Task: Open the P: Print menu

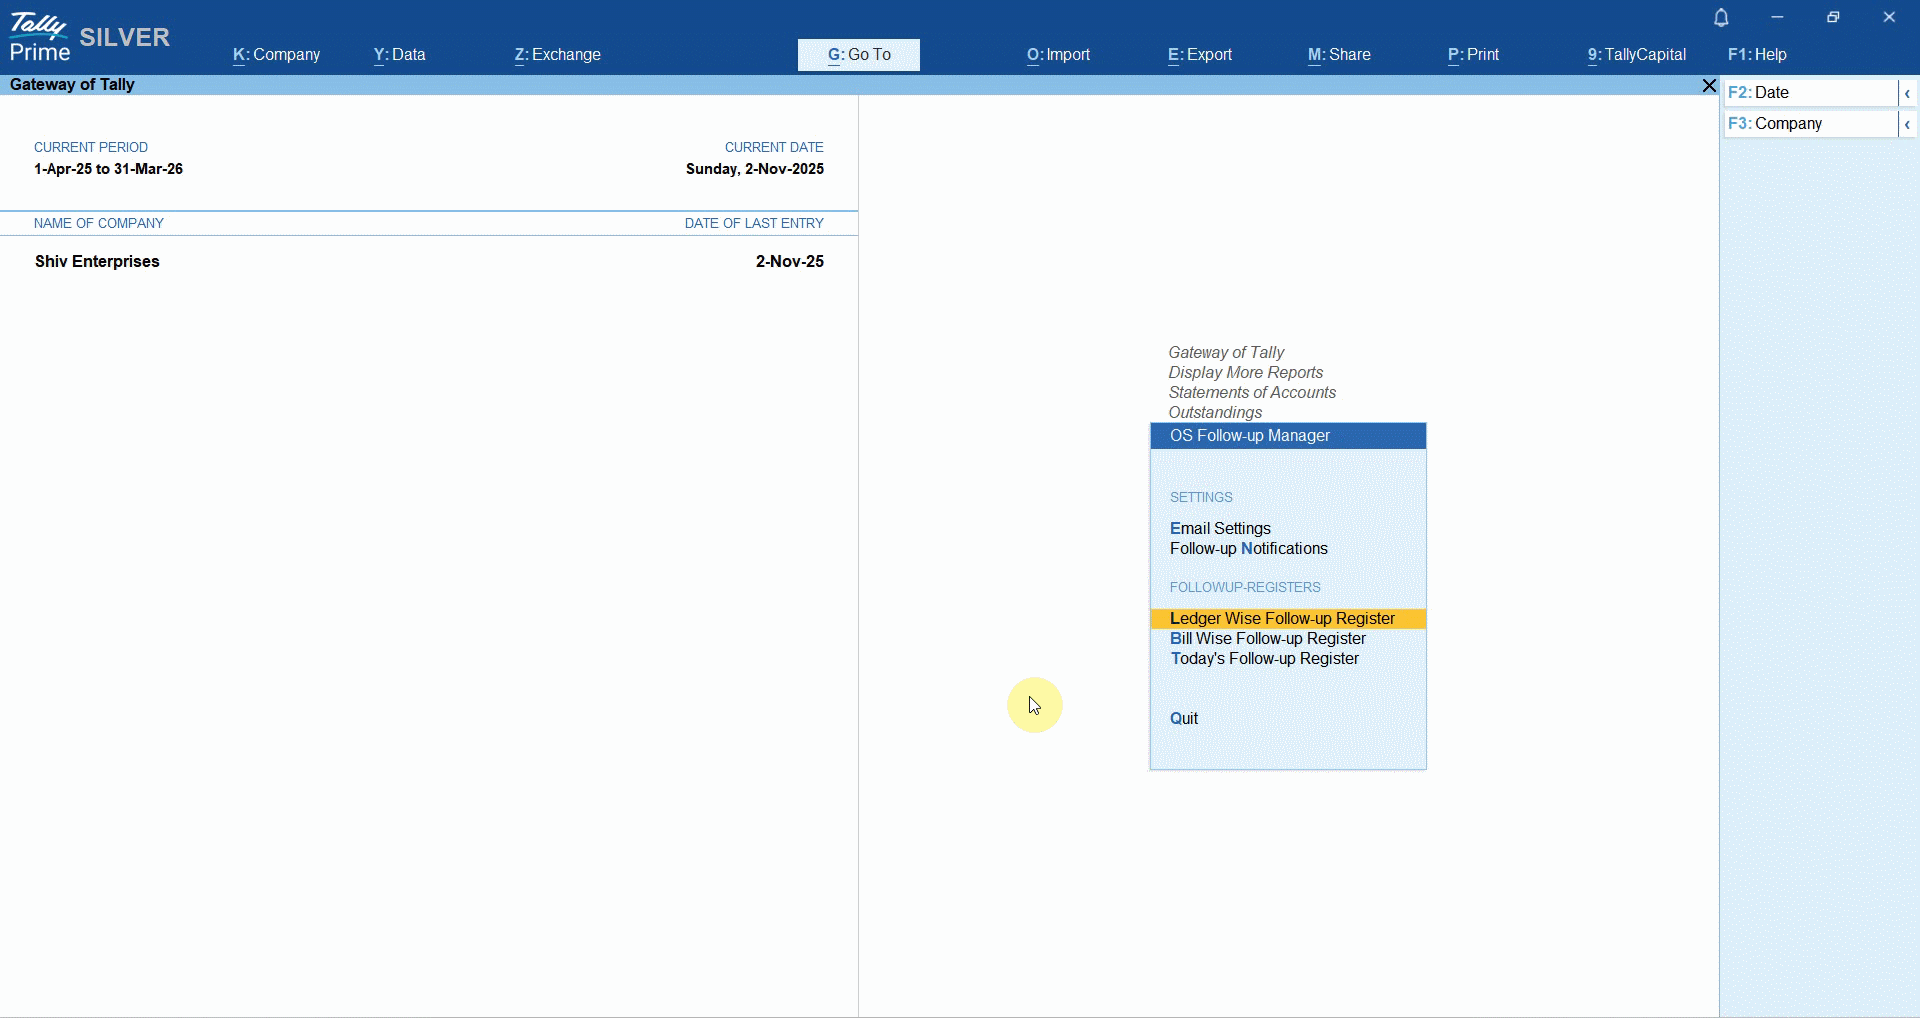Action: [1473, 55]
